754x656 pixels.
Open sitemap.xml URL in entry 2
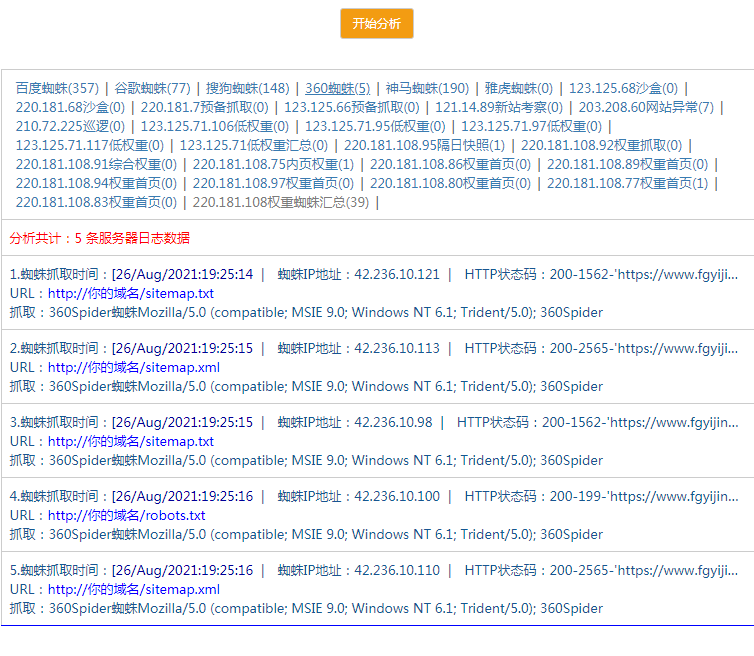click(x=134, y=367)
